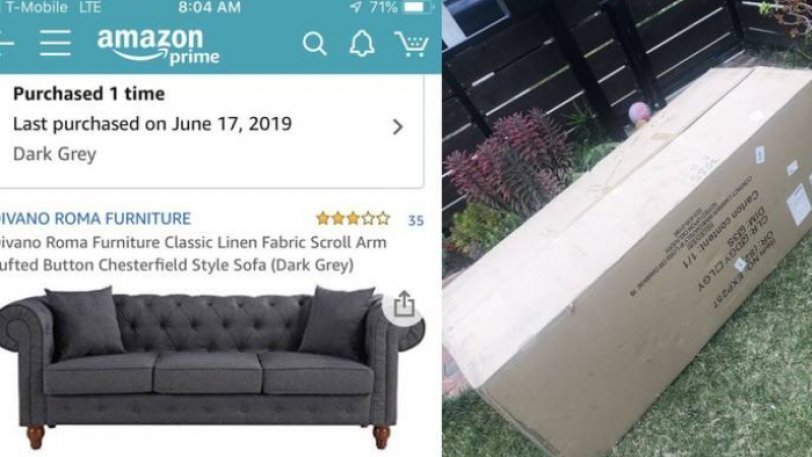Tap the 'Purchased 1 time' heading
The image size is (812, 457).
pyautogui.click(x=89, y=94)
